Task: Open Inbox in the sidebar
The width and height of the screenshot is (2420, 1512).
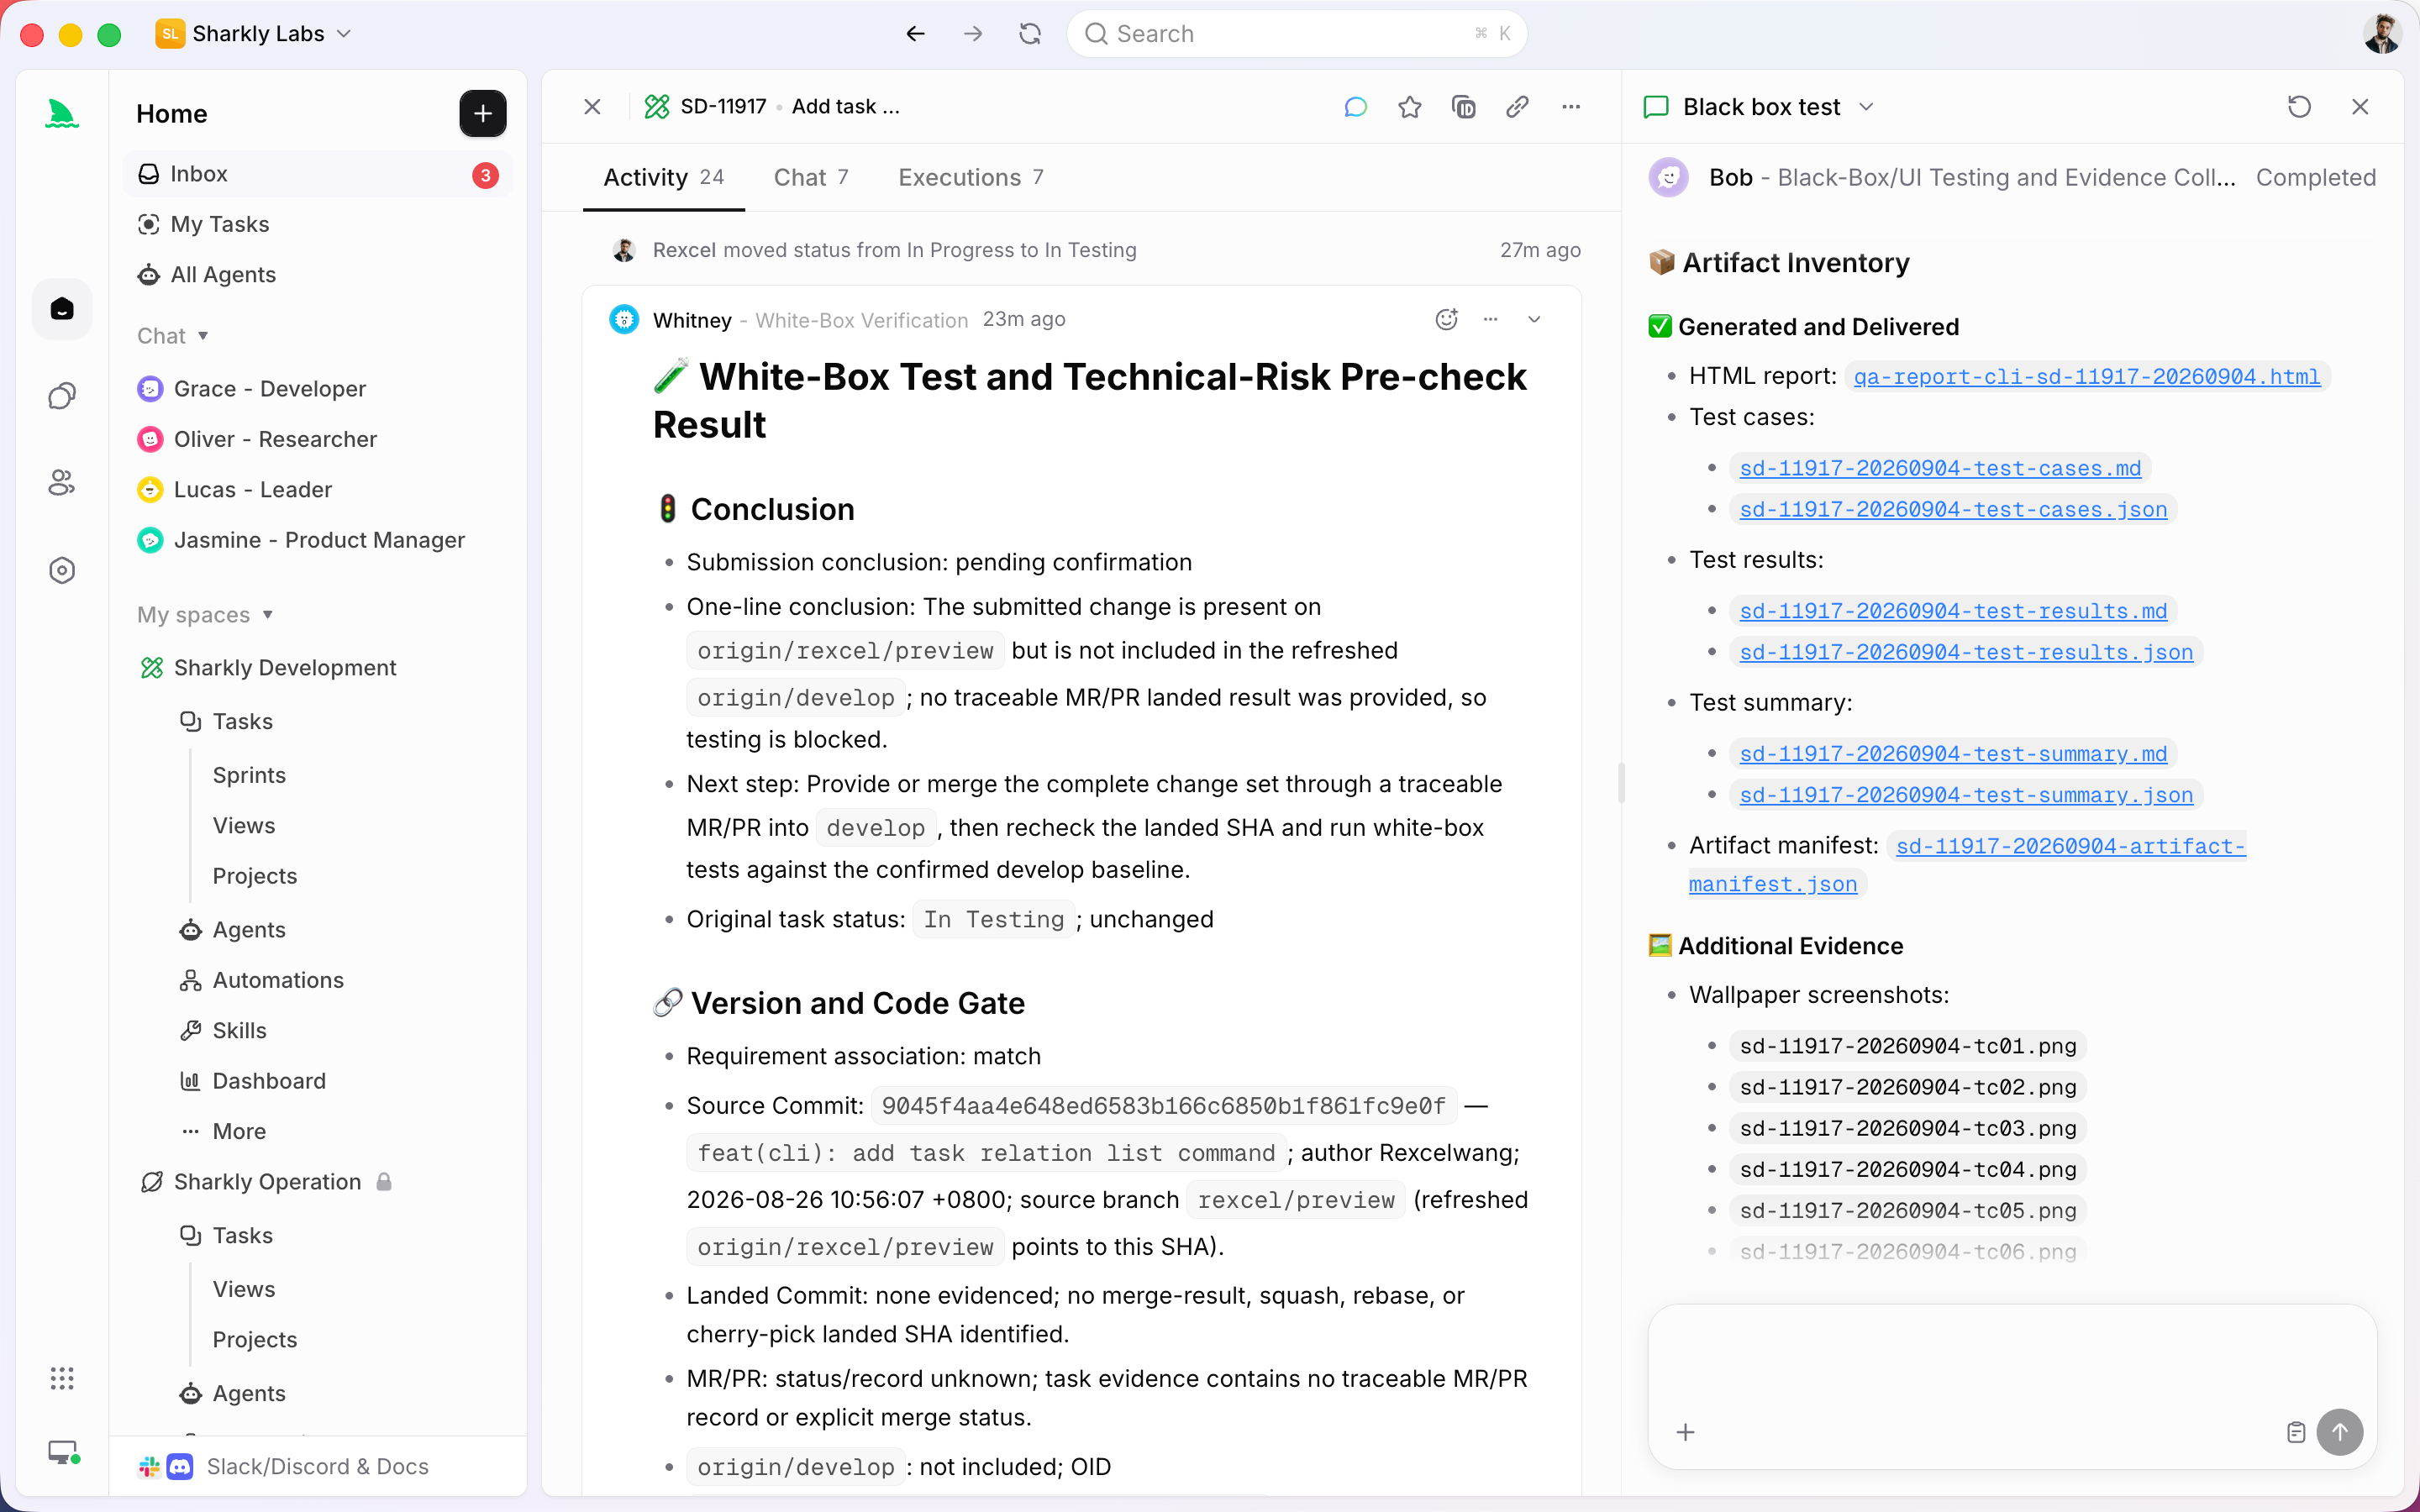Action: click(317, 174)
